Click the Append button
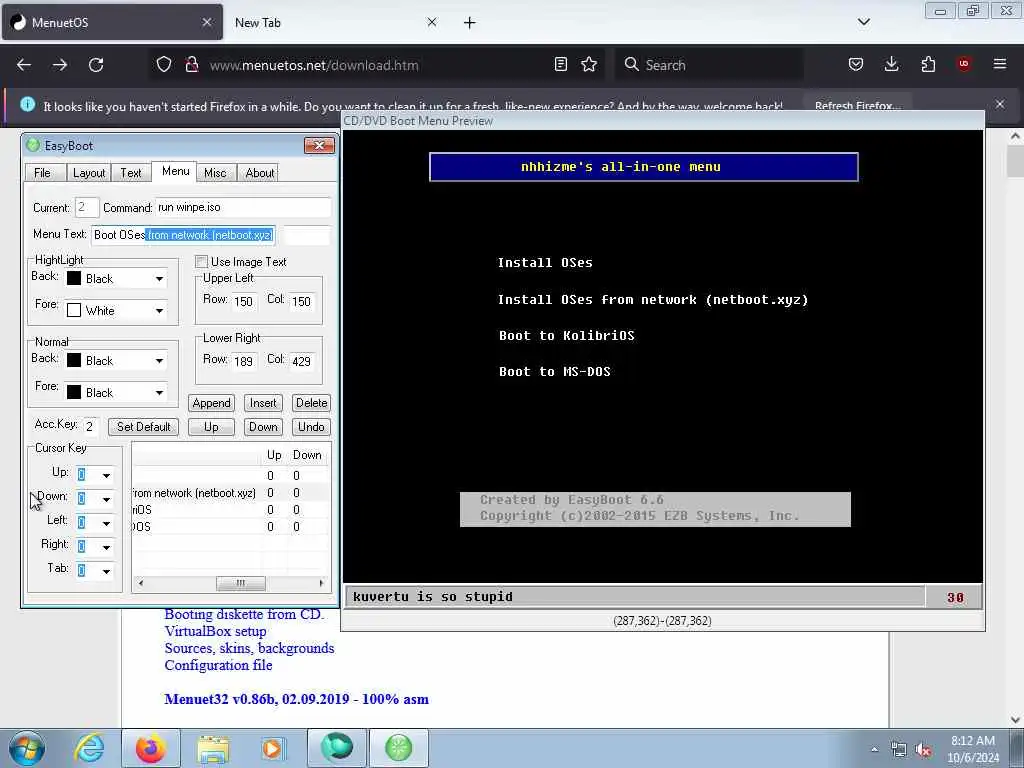This screenshot has width=1024, height=768. pos(212,403)
